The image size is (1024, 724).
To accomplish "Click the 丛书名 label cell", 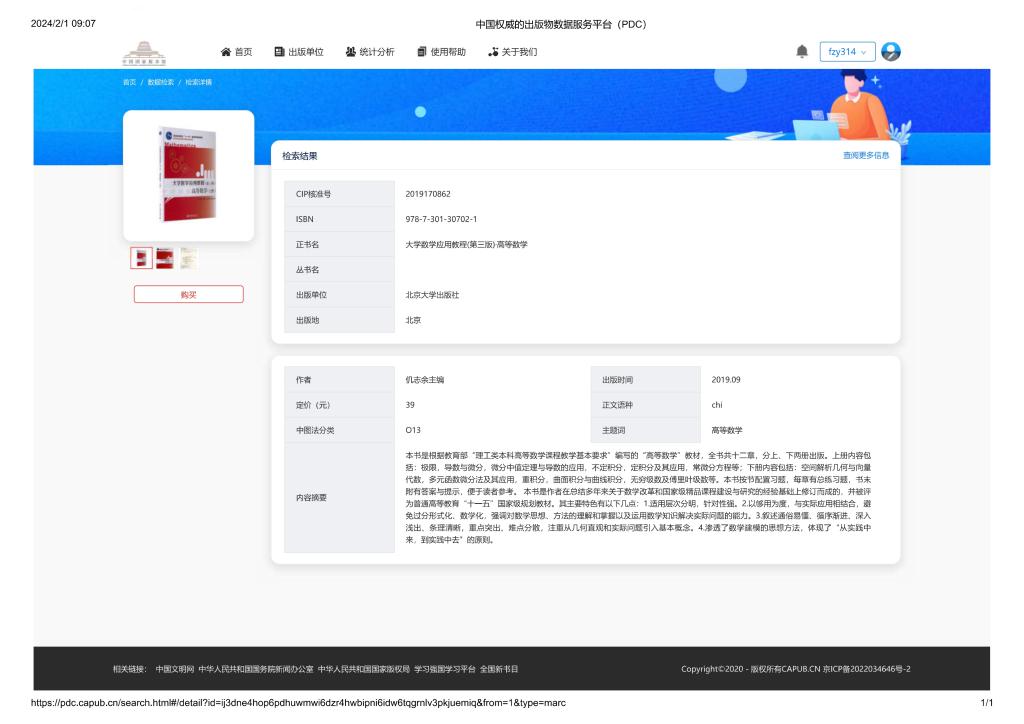I will [x=340, y=270].
